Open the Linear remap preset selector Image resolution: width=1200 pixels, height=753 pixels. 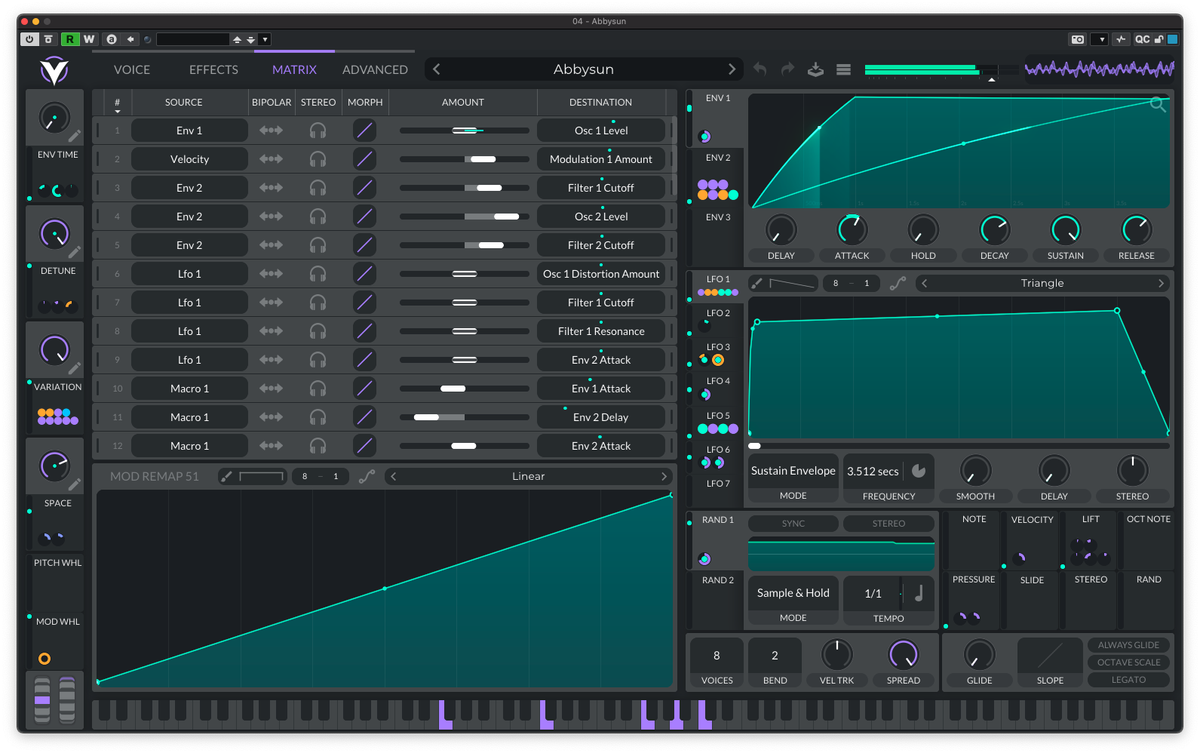click(x=528, y=476)
